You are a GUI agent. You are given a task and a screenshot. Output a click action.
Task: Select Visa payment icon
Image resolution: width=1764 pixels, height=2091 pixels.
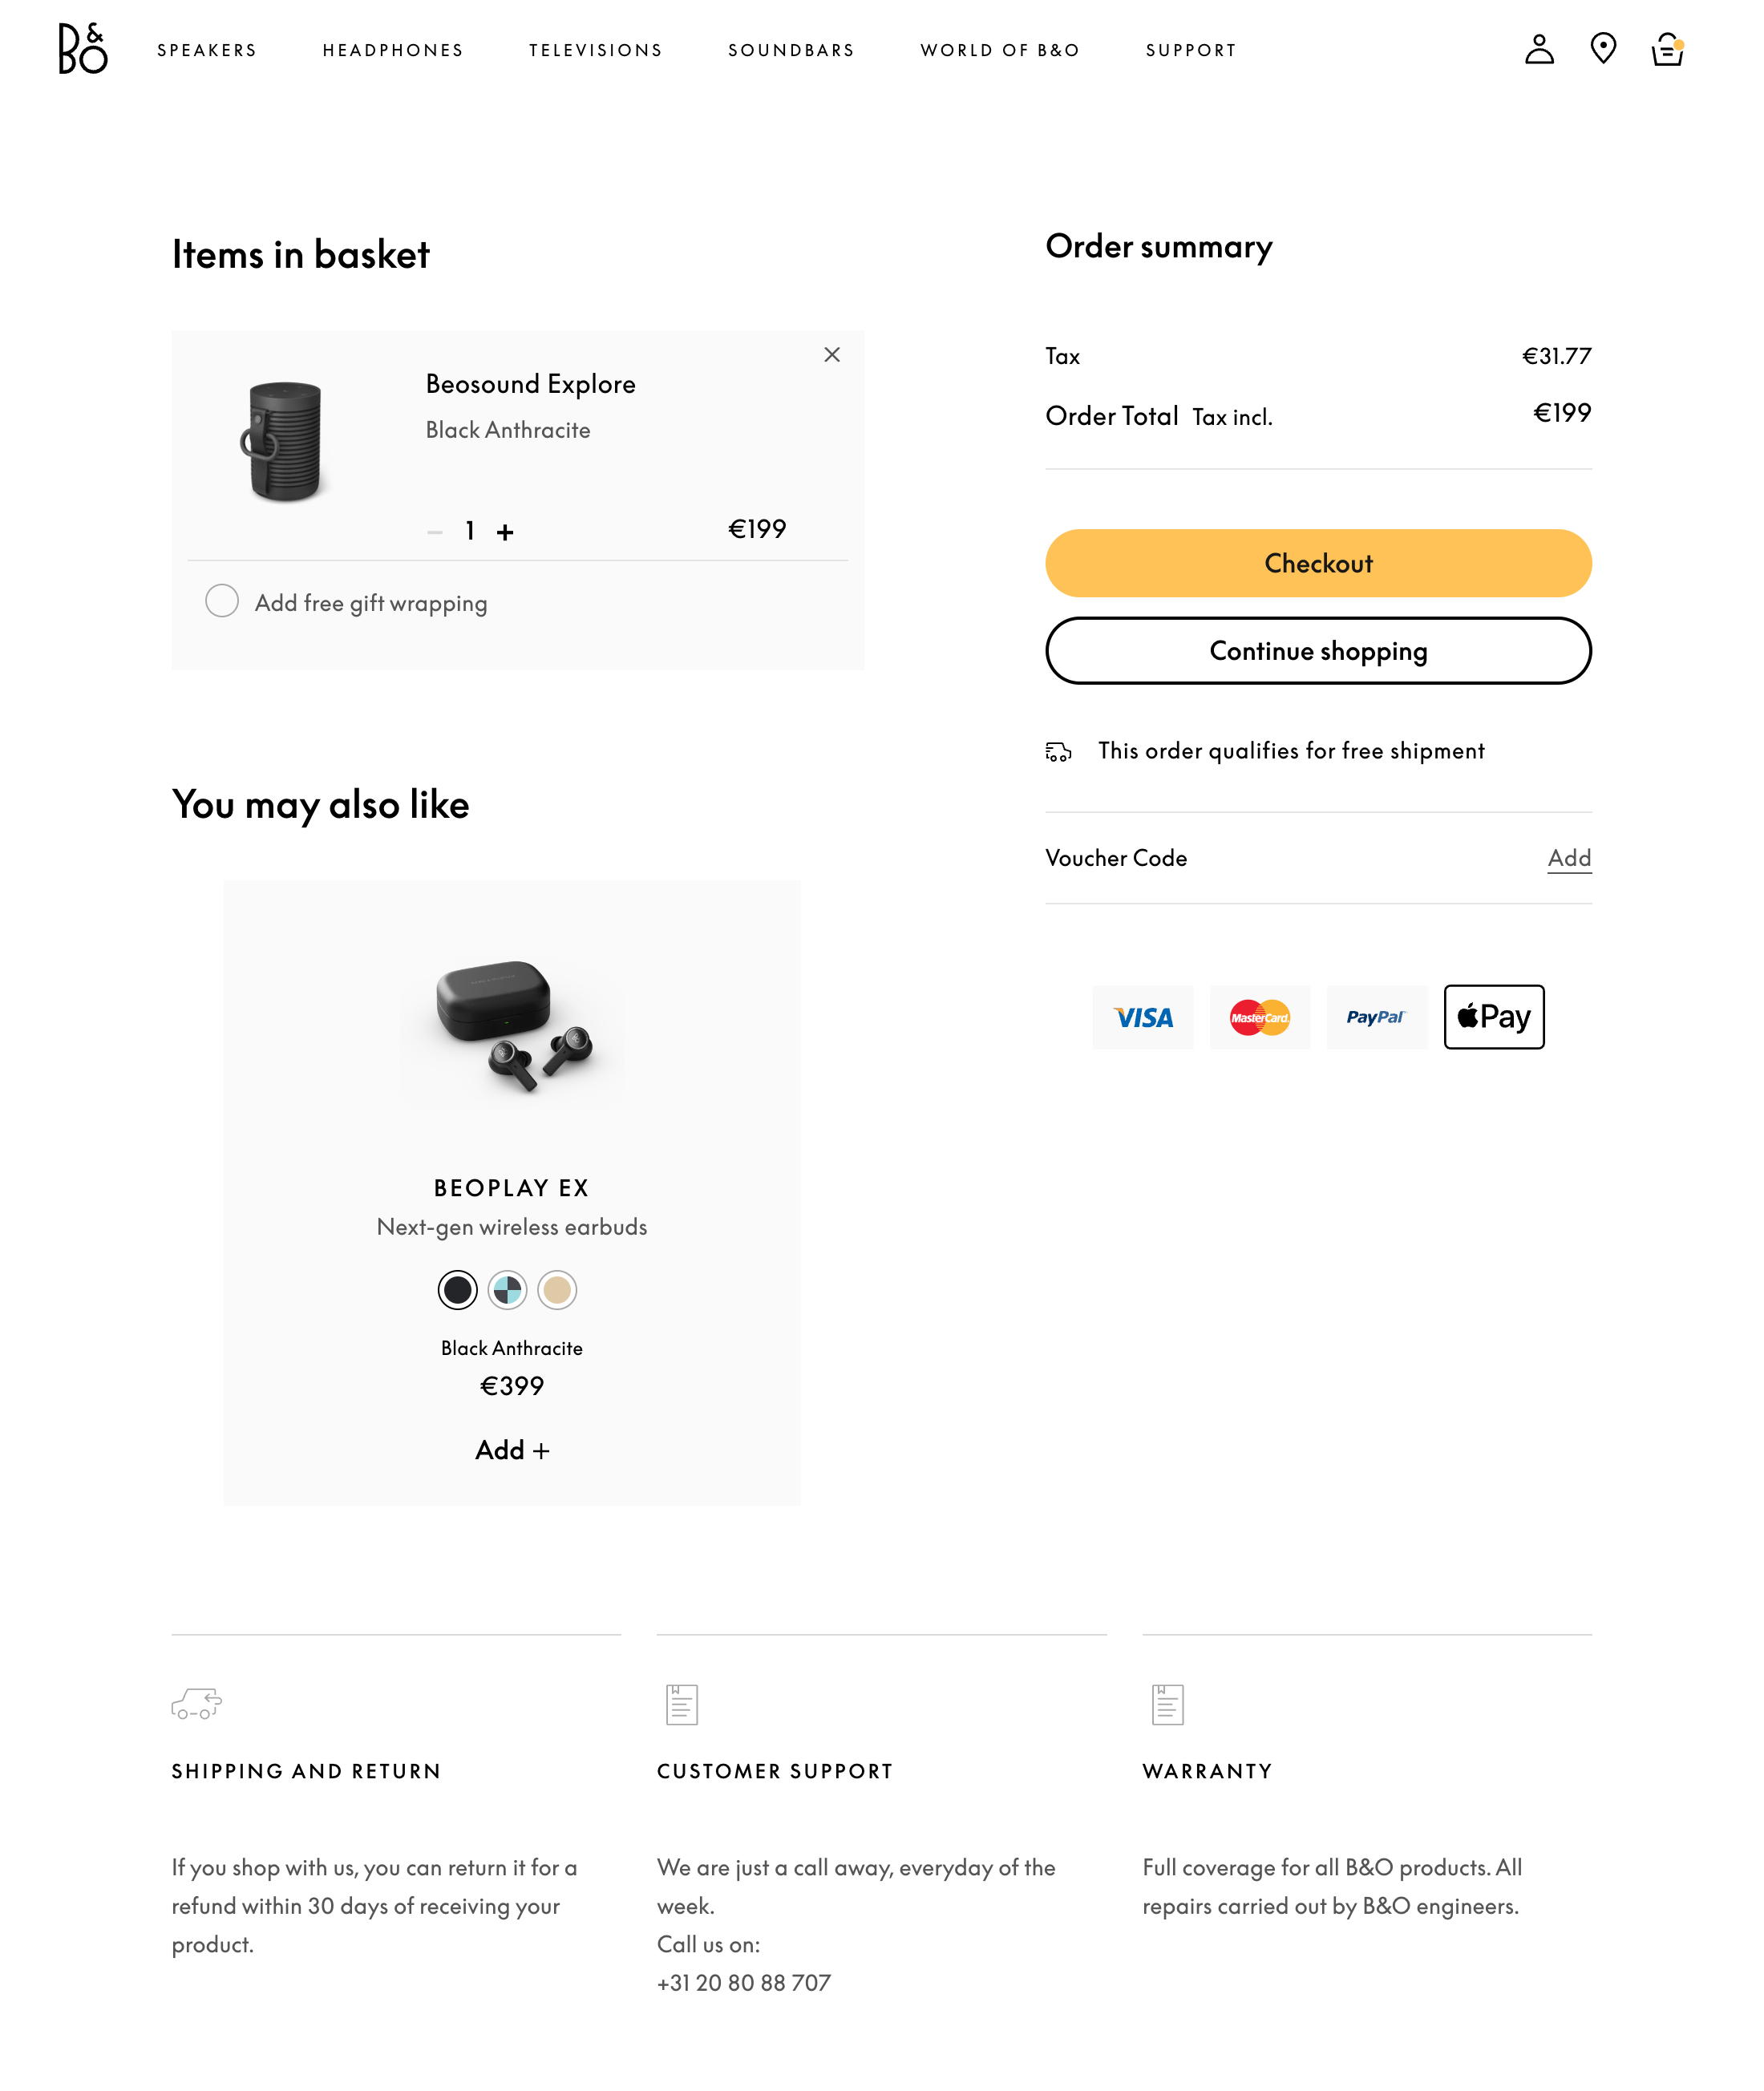pos(1142,1017)
